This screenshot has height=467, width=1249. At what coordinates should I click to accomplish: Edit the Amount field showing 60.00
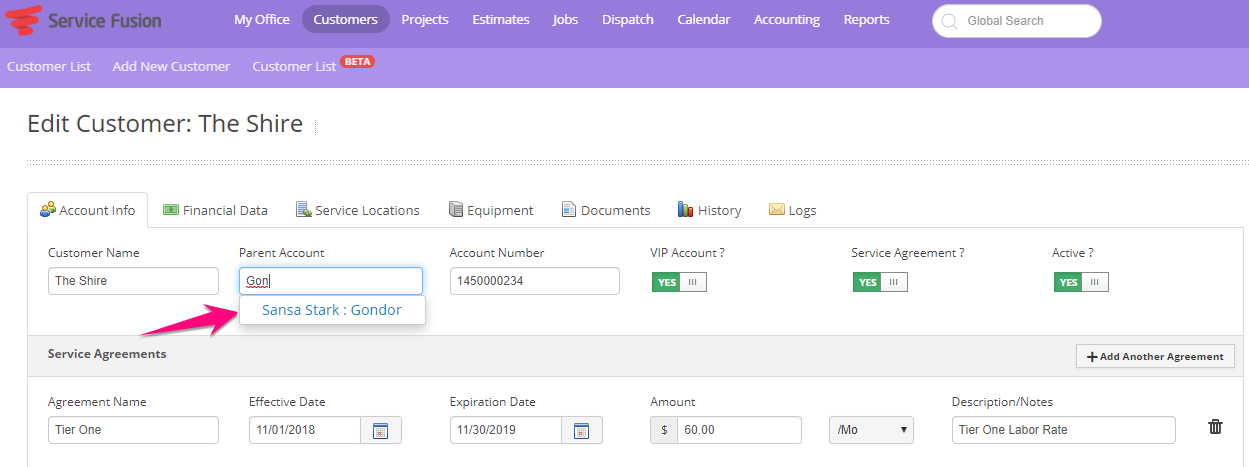pos(739,430)
